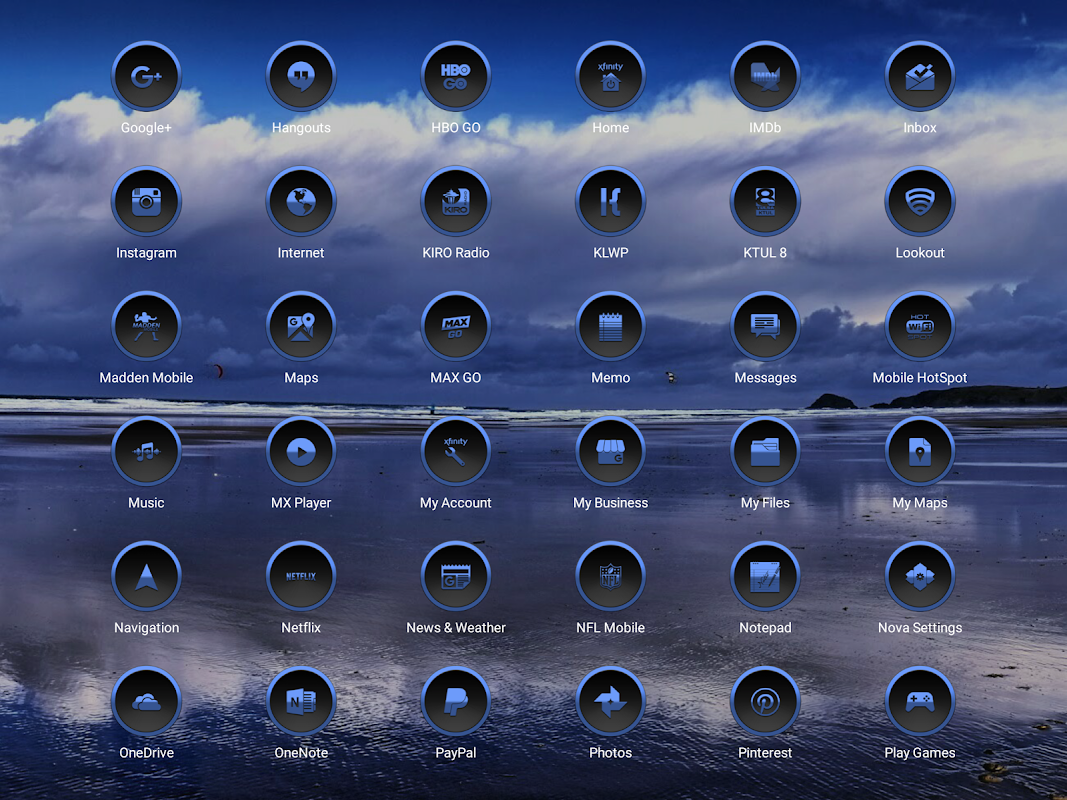Click the 'NFL Mobile' text label

(610, 628)
